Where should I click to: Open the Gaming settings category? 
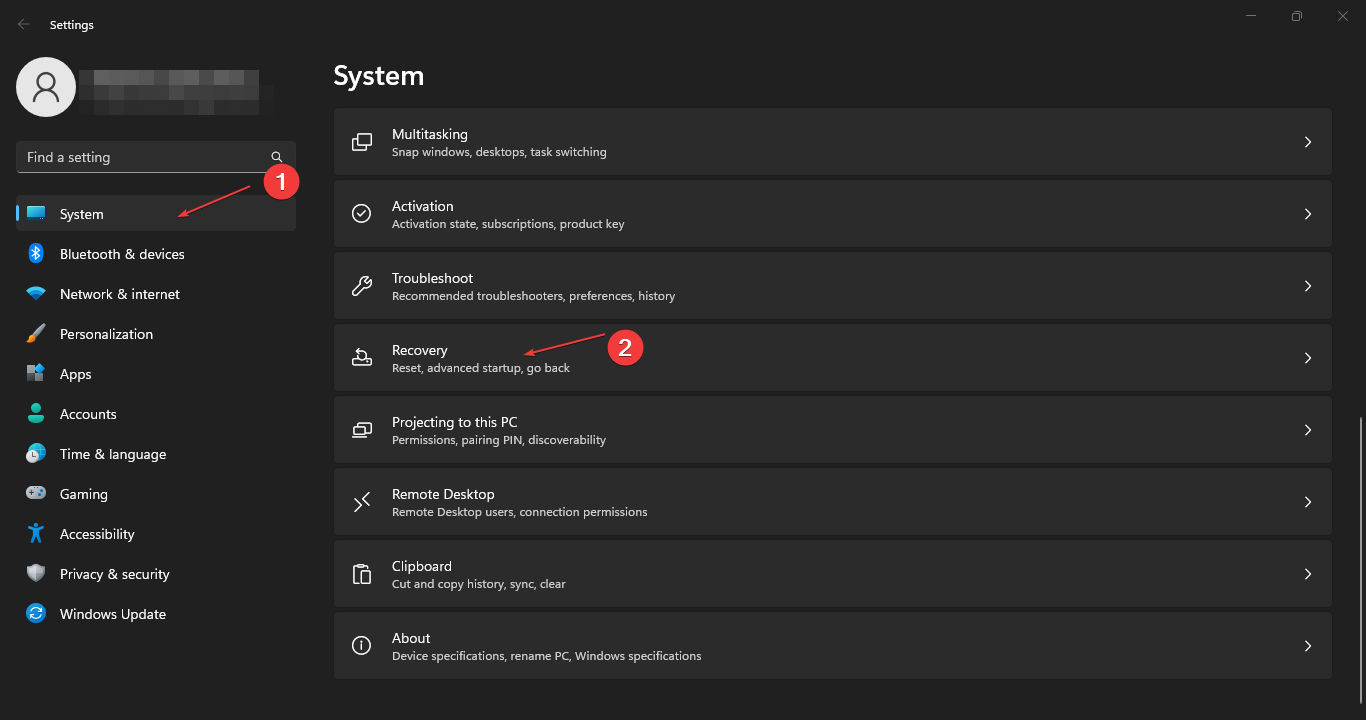[x=156, y=494]
